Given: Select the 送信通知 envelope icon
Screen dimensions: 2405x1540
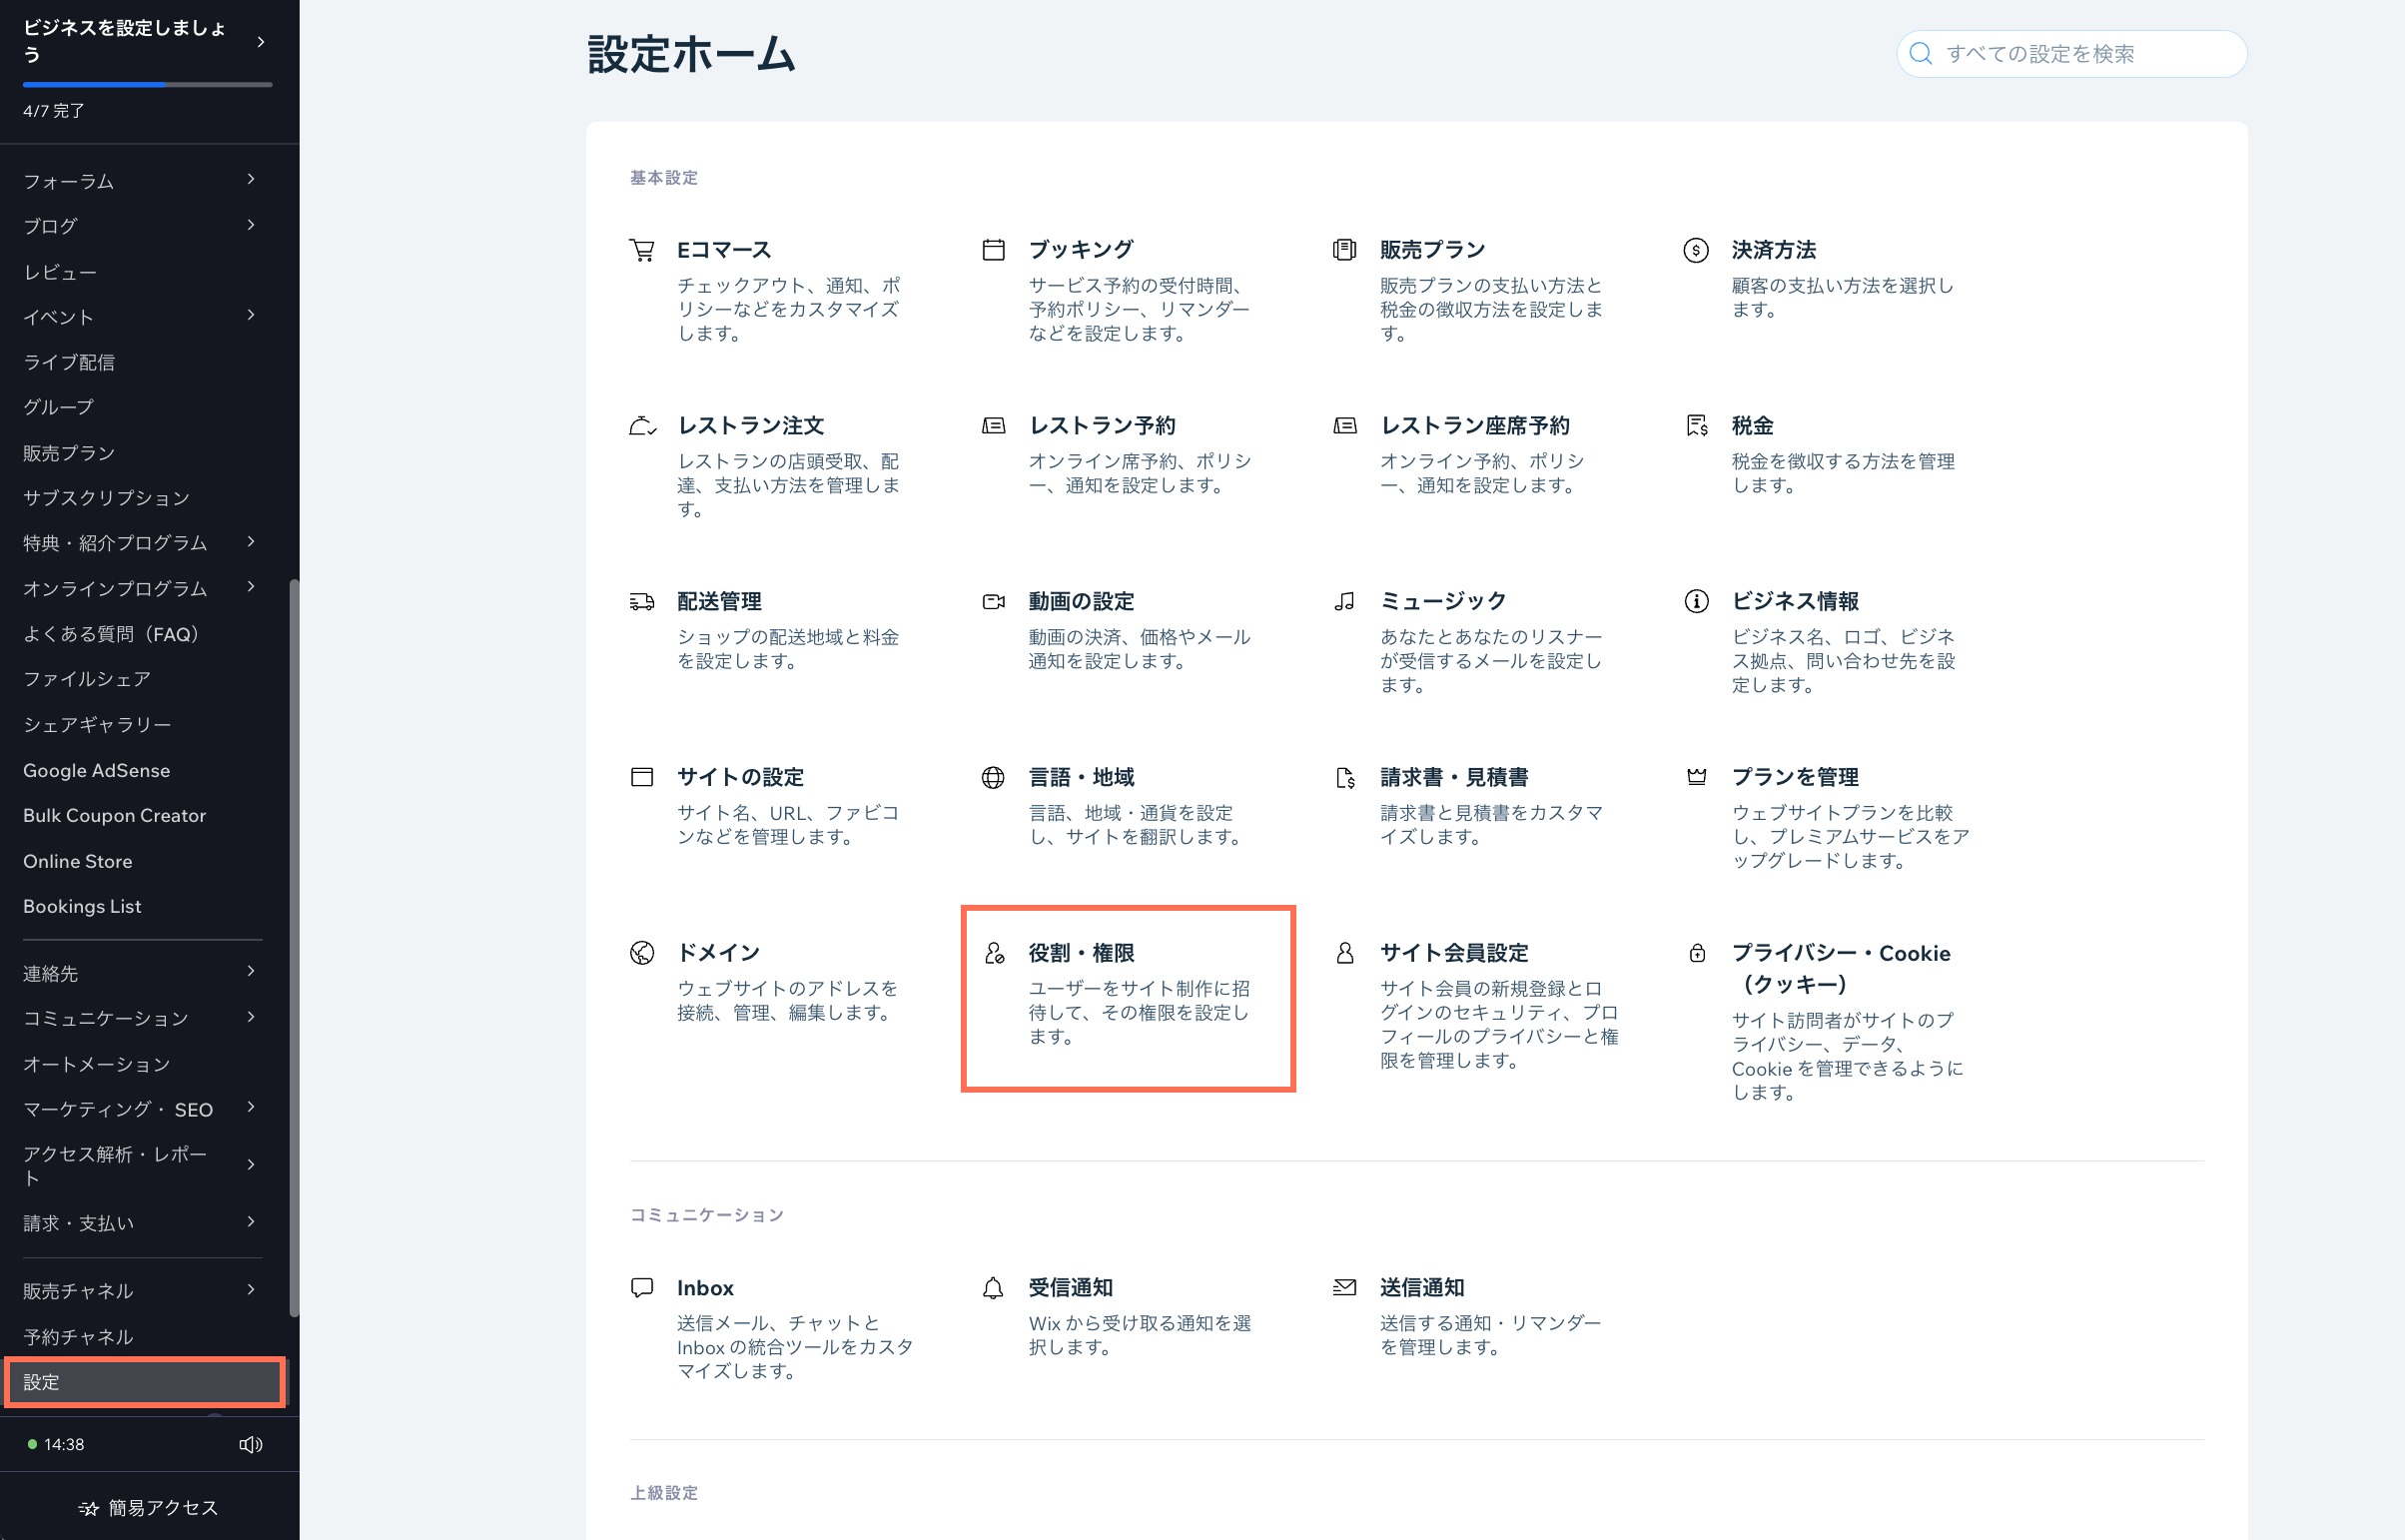Looking at the screenshot, I should 1344,1288.
